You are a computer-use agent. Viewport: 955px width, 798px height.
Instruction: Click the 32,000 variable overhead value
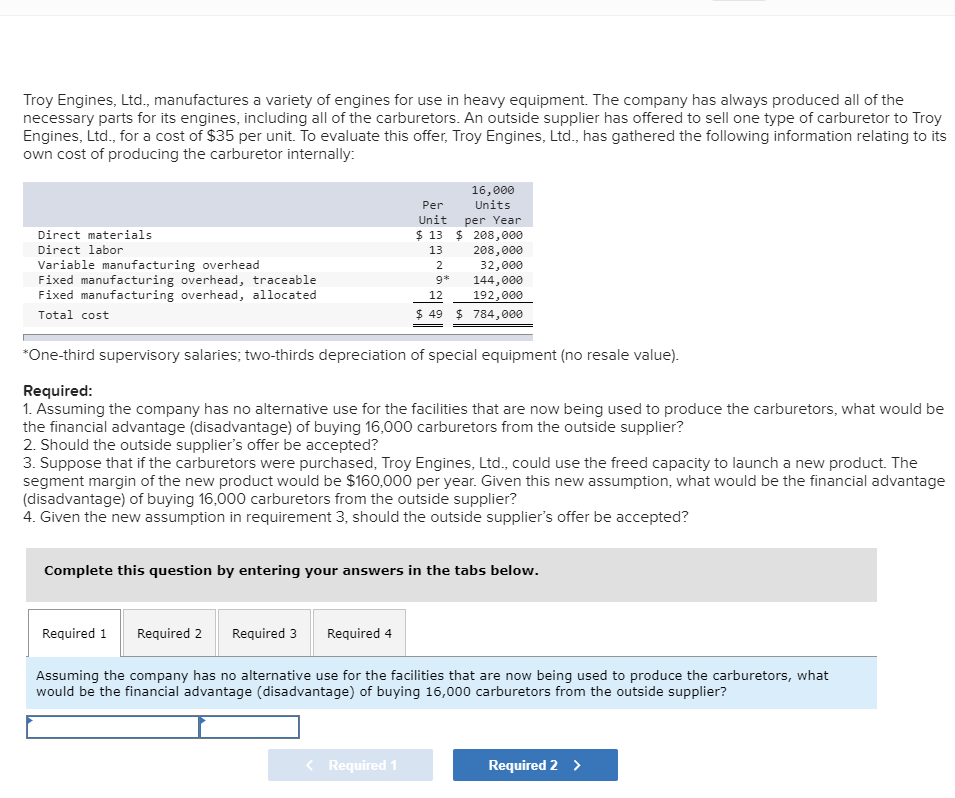pos(501,265)
